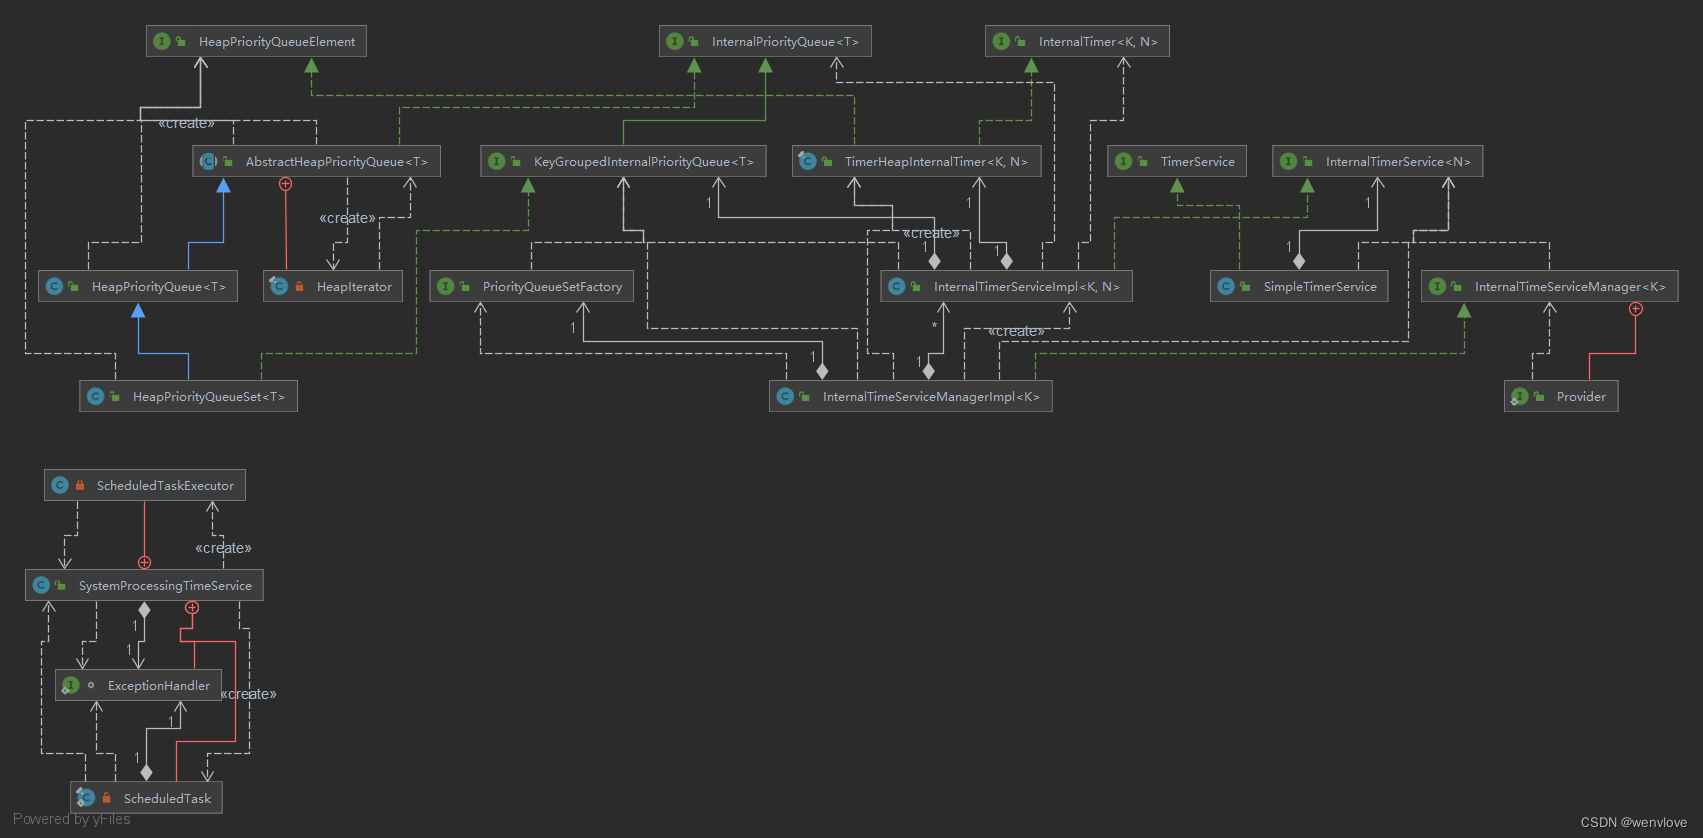Click the TimerHeapInternalTimer<K, N> node
The image size is (1703, 838).
[916, 161]
